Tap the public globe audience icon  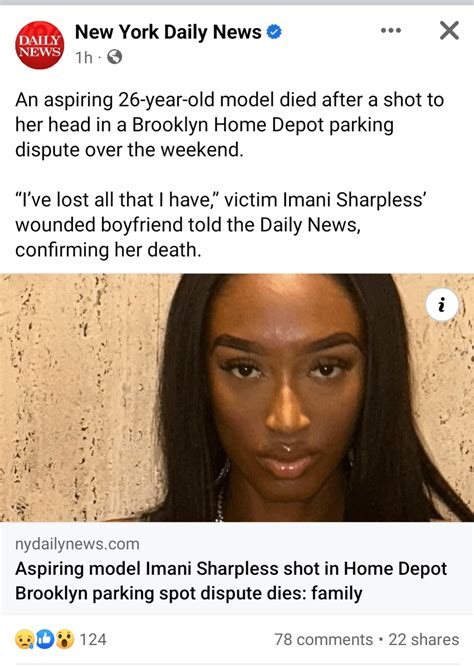tap(114, 57)
